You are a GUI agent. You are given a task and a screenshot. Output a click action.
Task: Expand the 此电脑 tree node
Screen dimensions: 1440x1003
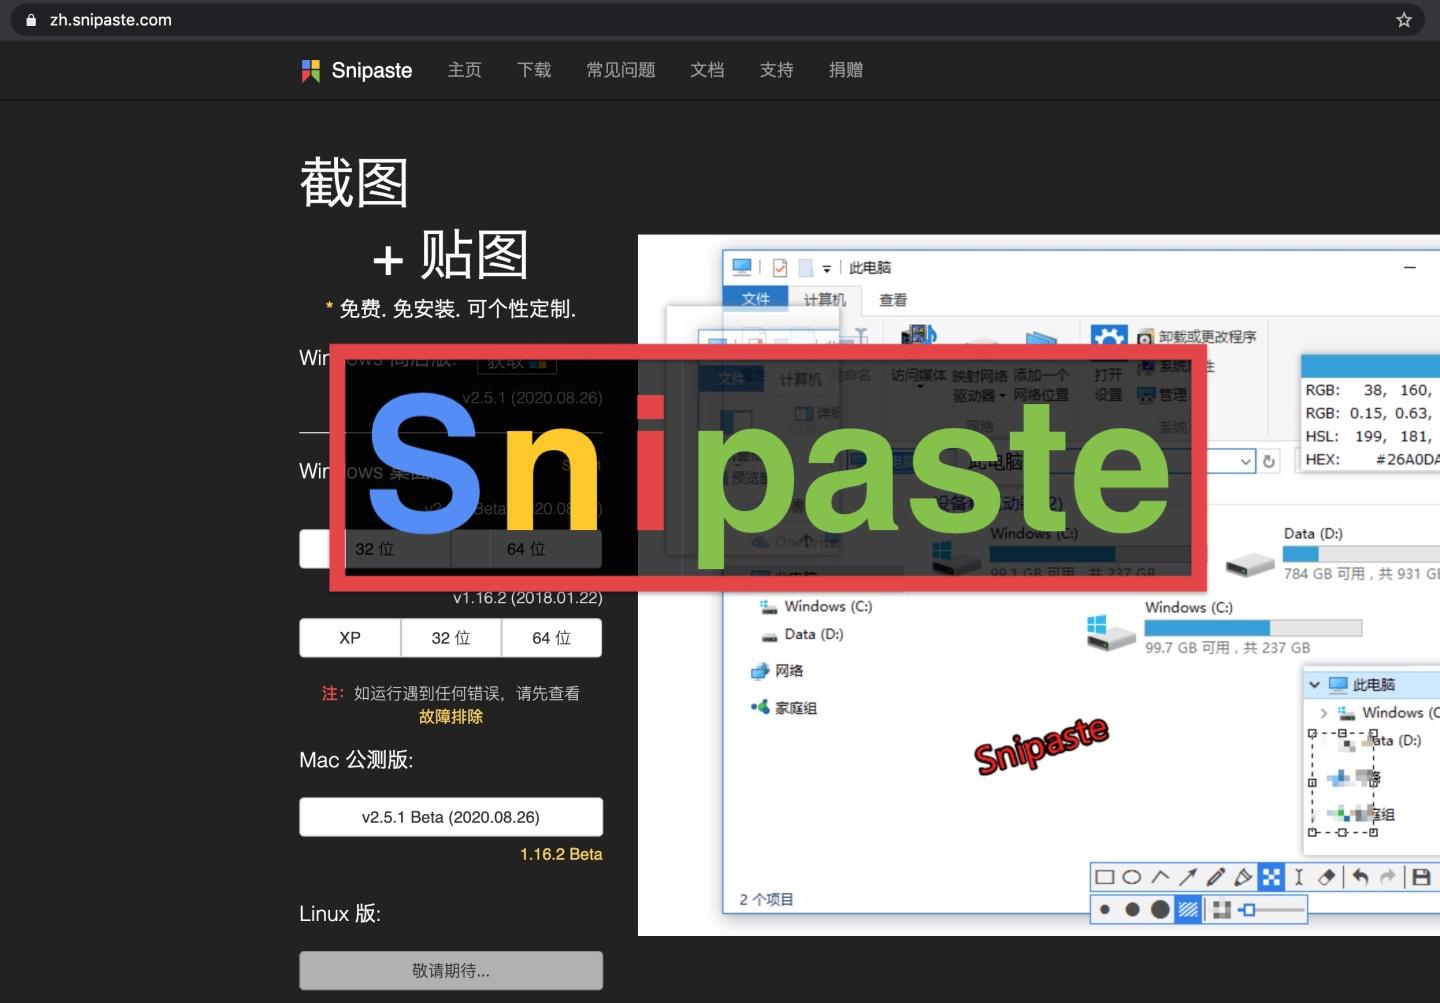click(x=1314, y=684)
